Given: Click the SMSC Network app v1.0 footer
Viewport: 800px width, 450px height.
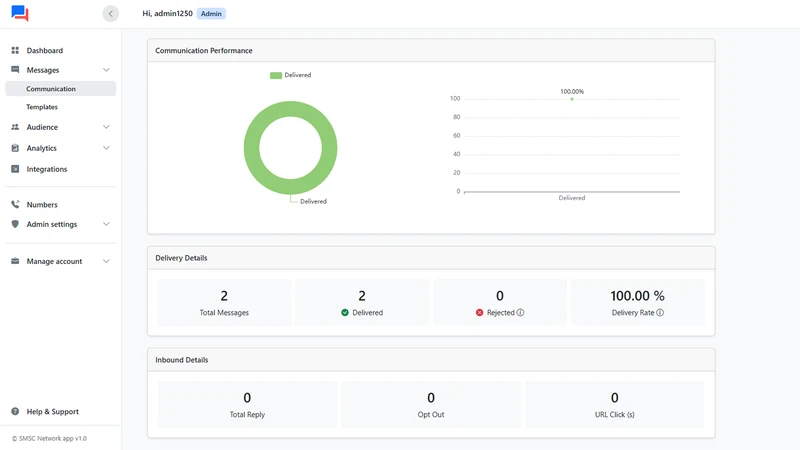Looking at the screenshot, I should click(x=49, y=438).
